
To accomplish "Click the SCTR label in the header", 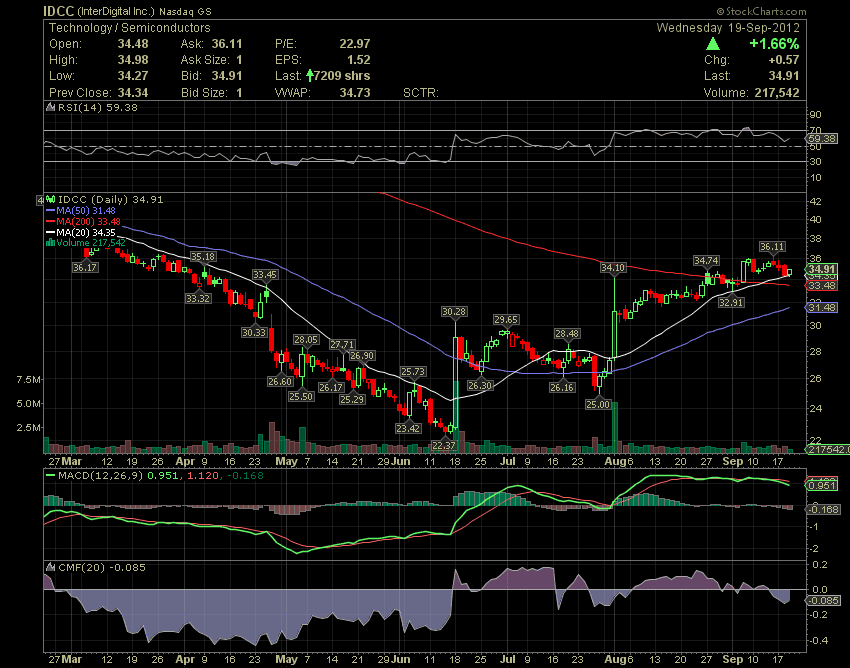I will pos(421,93).
